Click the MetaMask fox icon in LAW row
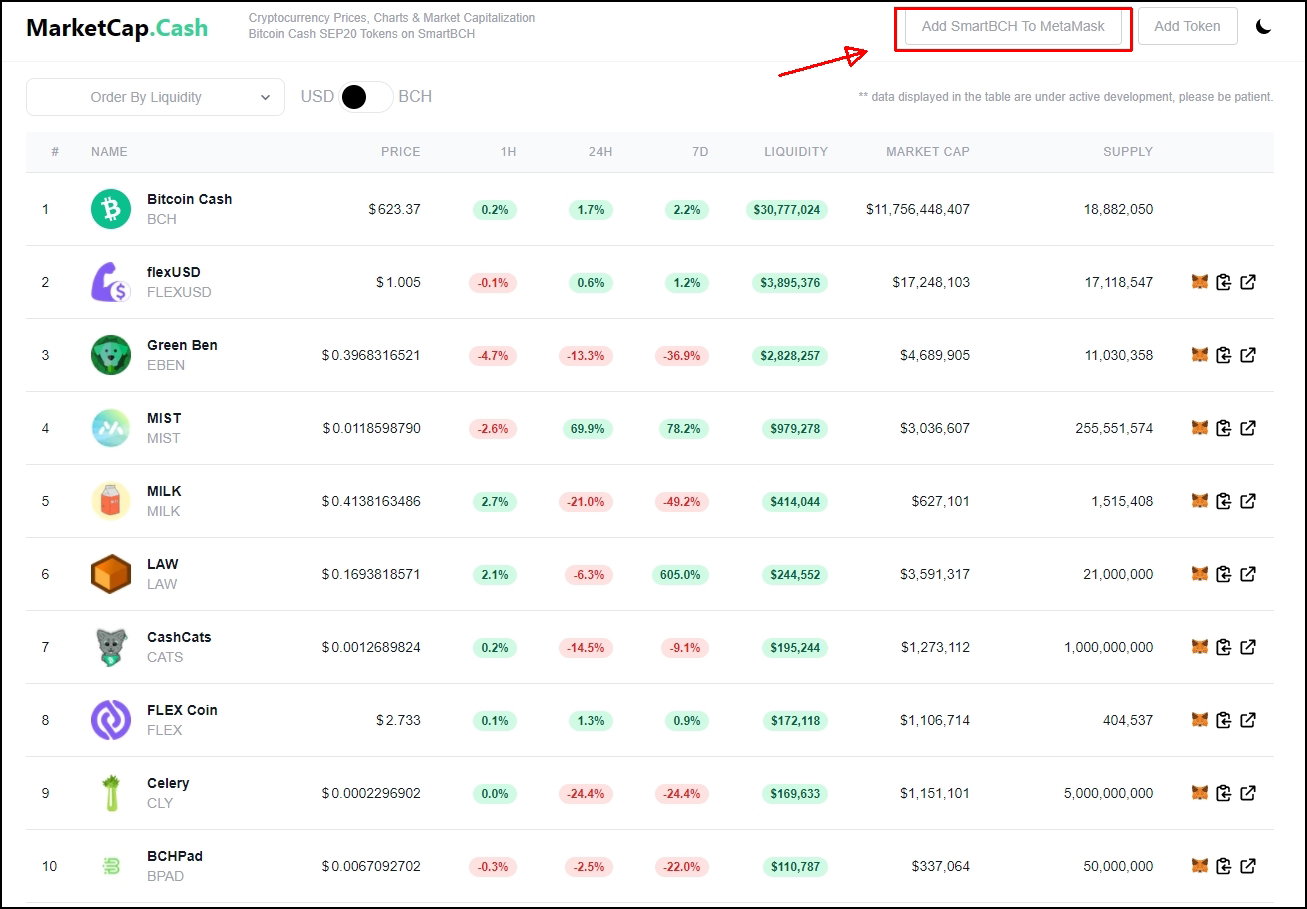 (x=1200, y=574)
